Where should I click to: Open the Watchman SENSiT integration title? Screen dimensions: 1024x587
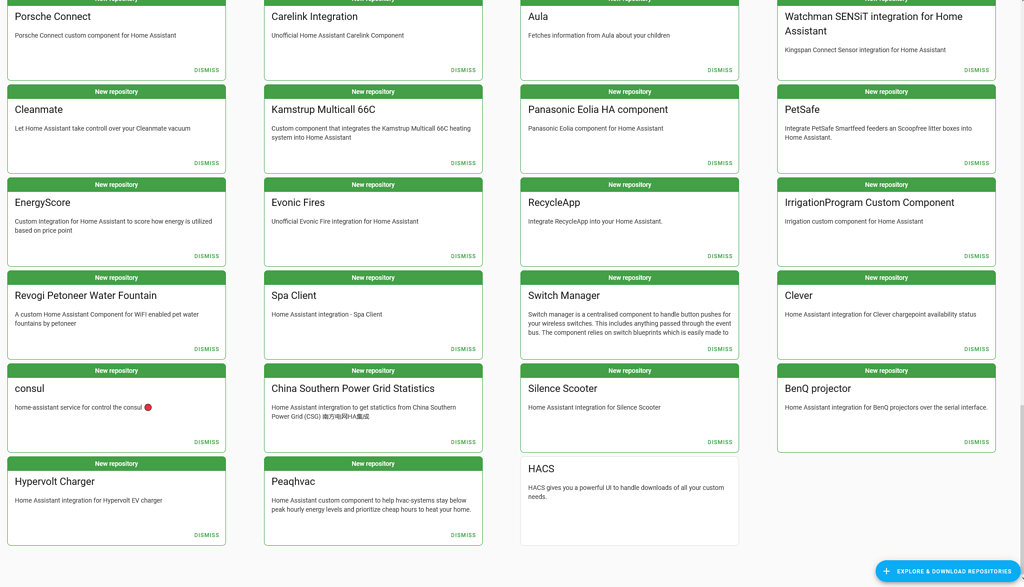coord(873,24)
